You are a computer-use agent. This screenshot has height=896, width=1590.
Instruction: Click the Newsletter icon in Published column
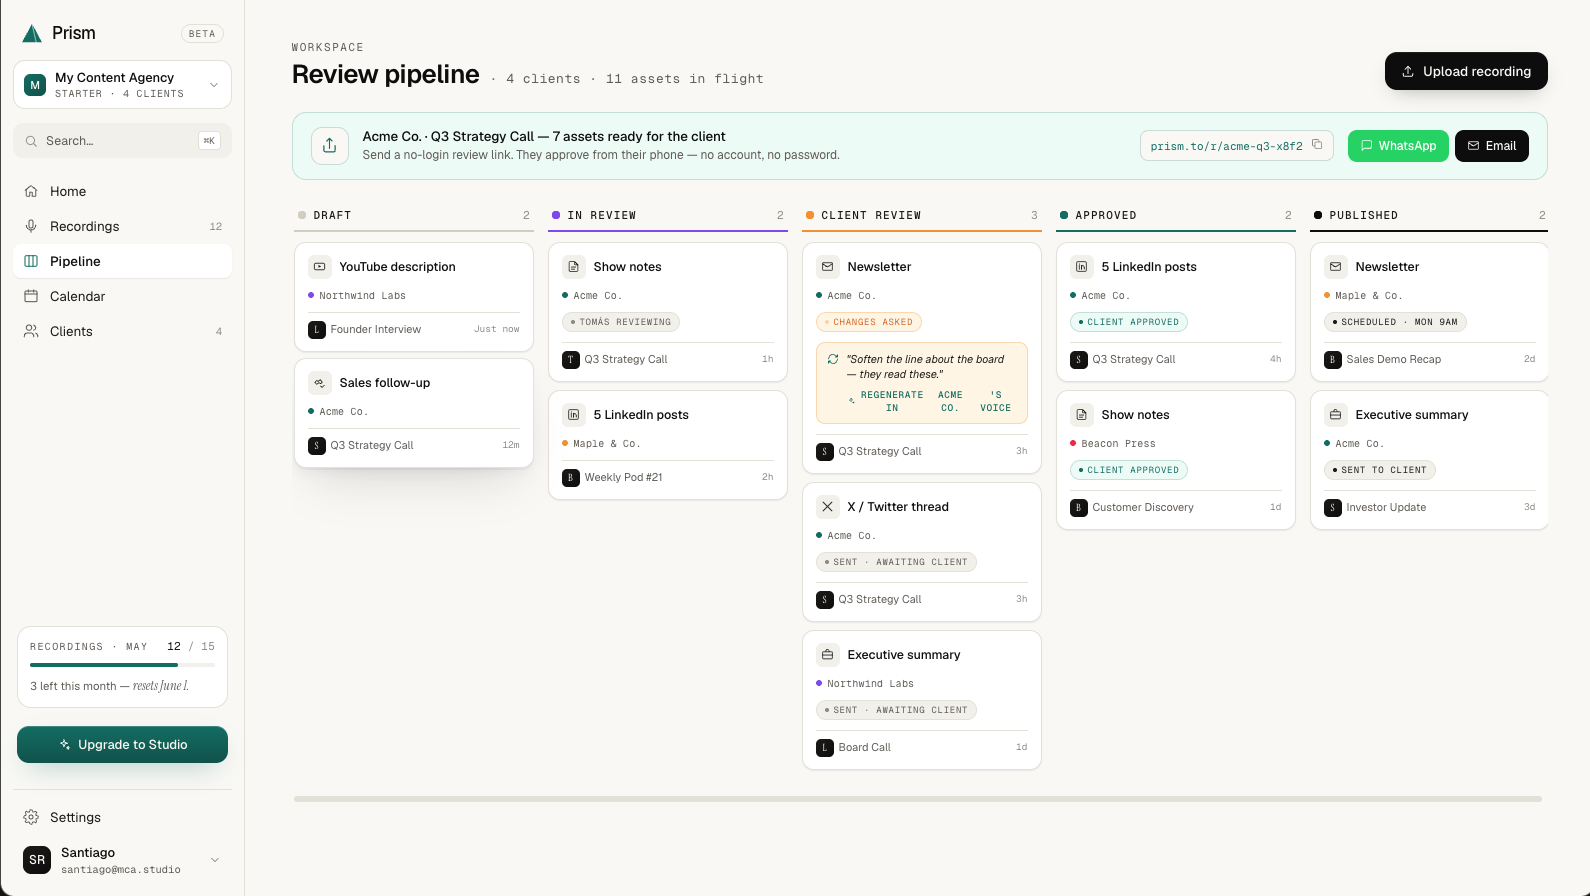[1336, 267]
